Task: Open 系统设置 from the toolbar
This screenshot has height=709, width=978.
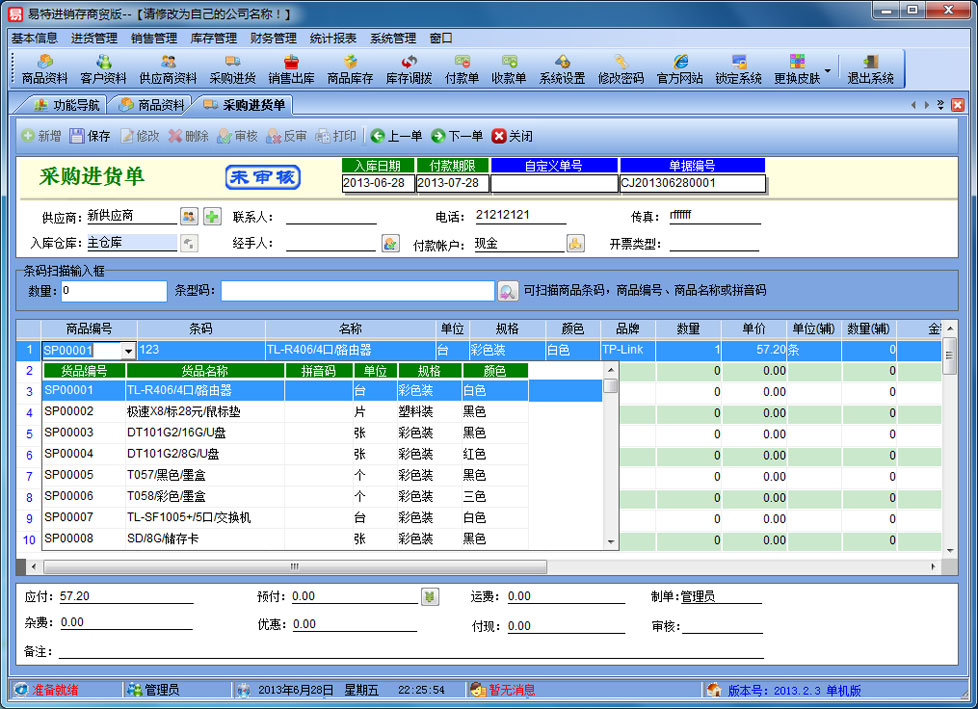Action: point(562,69)
